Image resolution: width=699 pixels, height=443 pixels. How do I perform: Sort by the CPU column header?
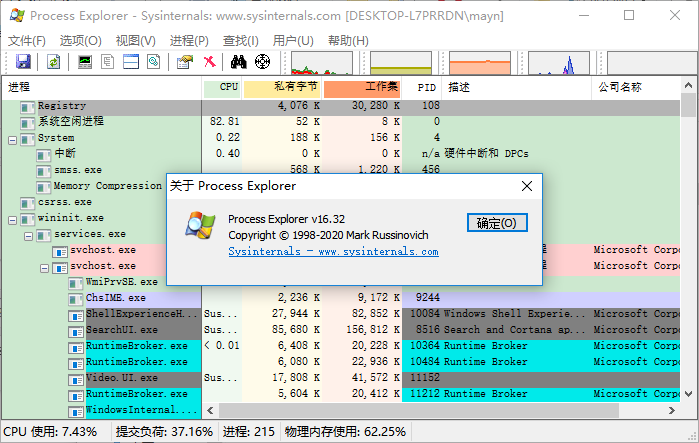coord(222,87)
